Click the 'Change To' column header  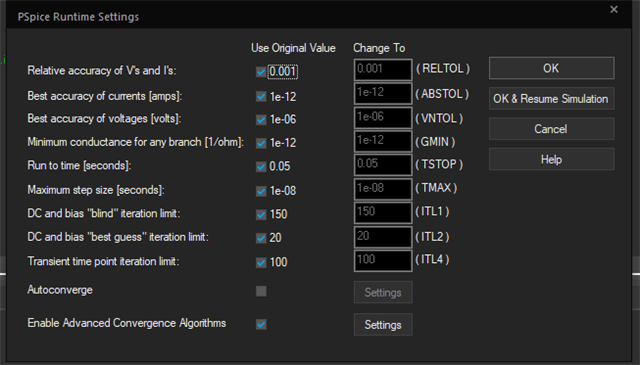379,48
